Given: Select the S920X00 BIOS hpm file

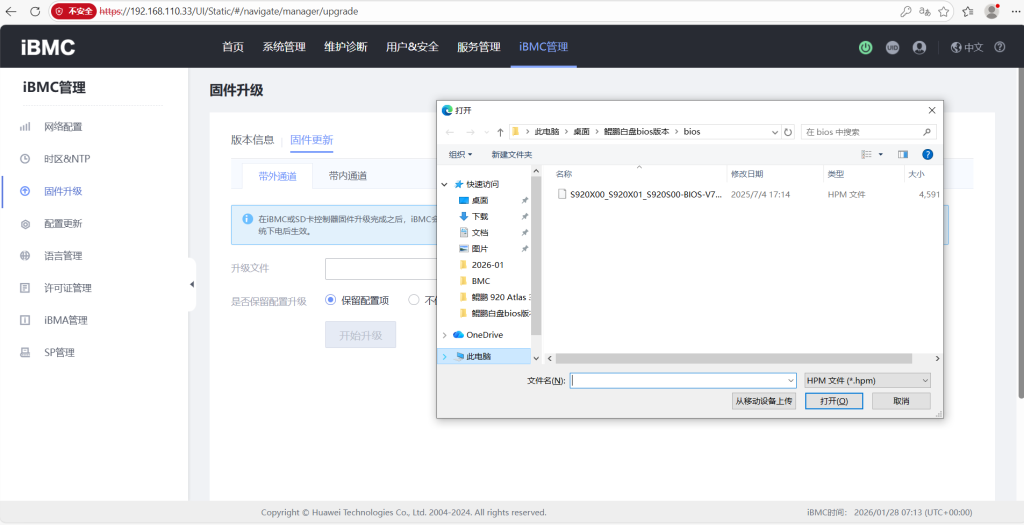Looking at the screenshot, I should [x=640, y=194].
